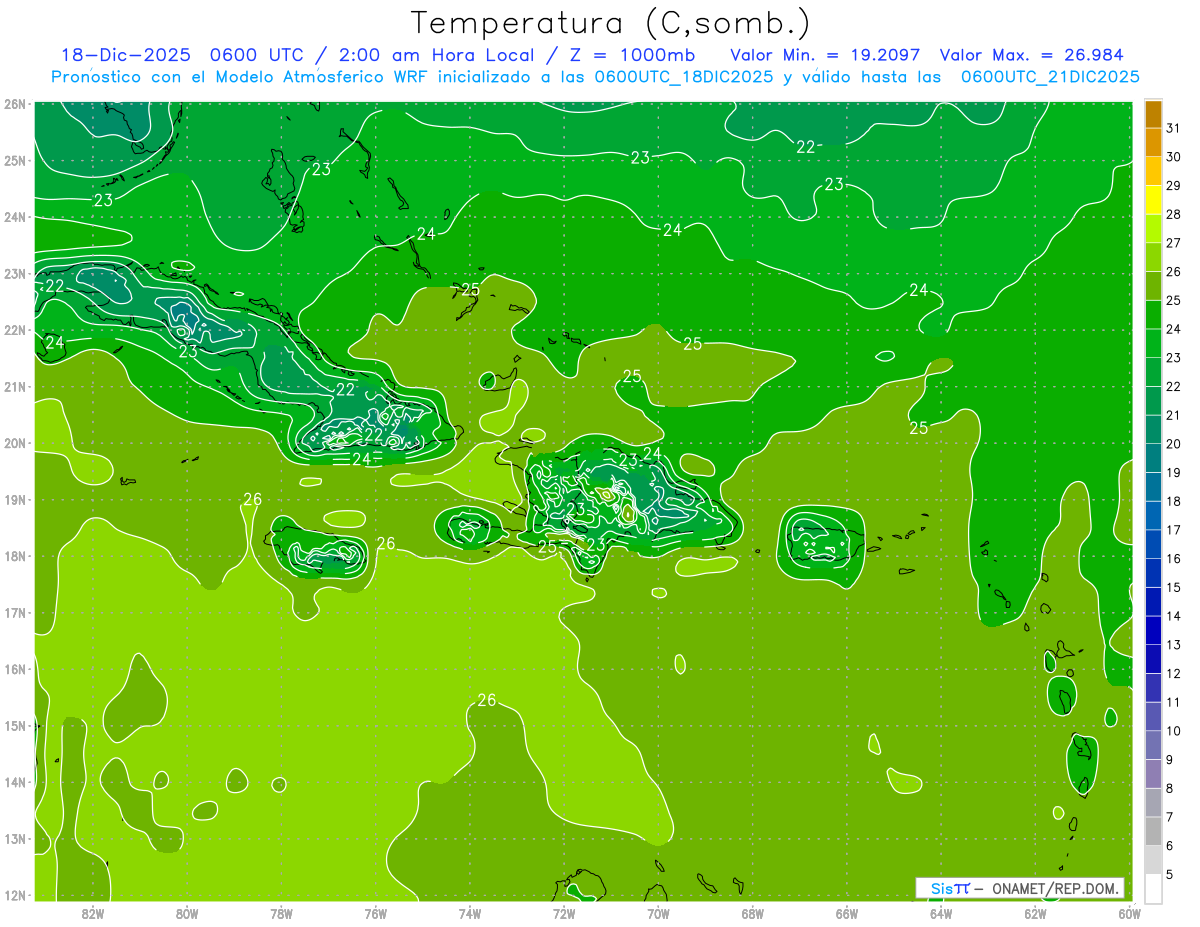Click the 'Temperatura (C,somb.)' chart title
Image resolution: width=1200 pixels, height=927 pixels.
click(611, 23)
